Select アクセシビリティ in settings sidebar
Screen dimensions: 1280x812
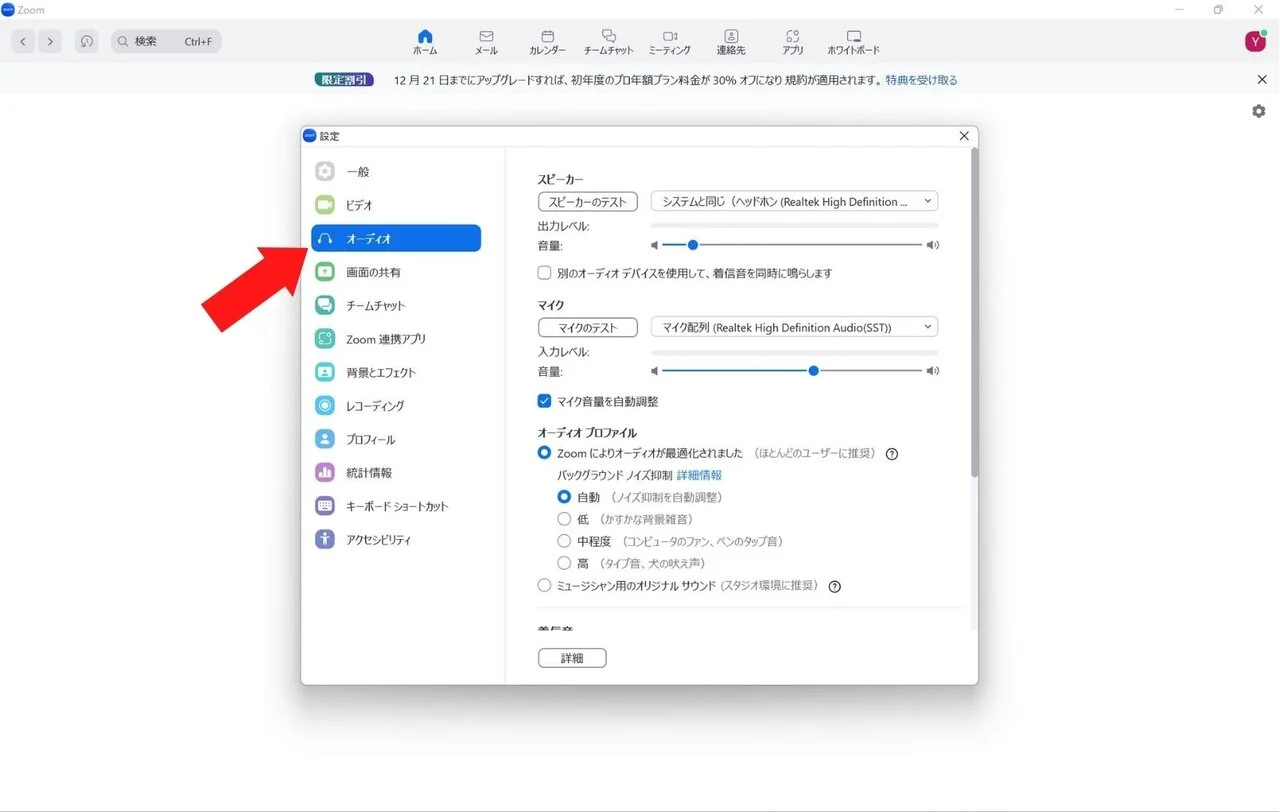396,540
